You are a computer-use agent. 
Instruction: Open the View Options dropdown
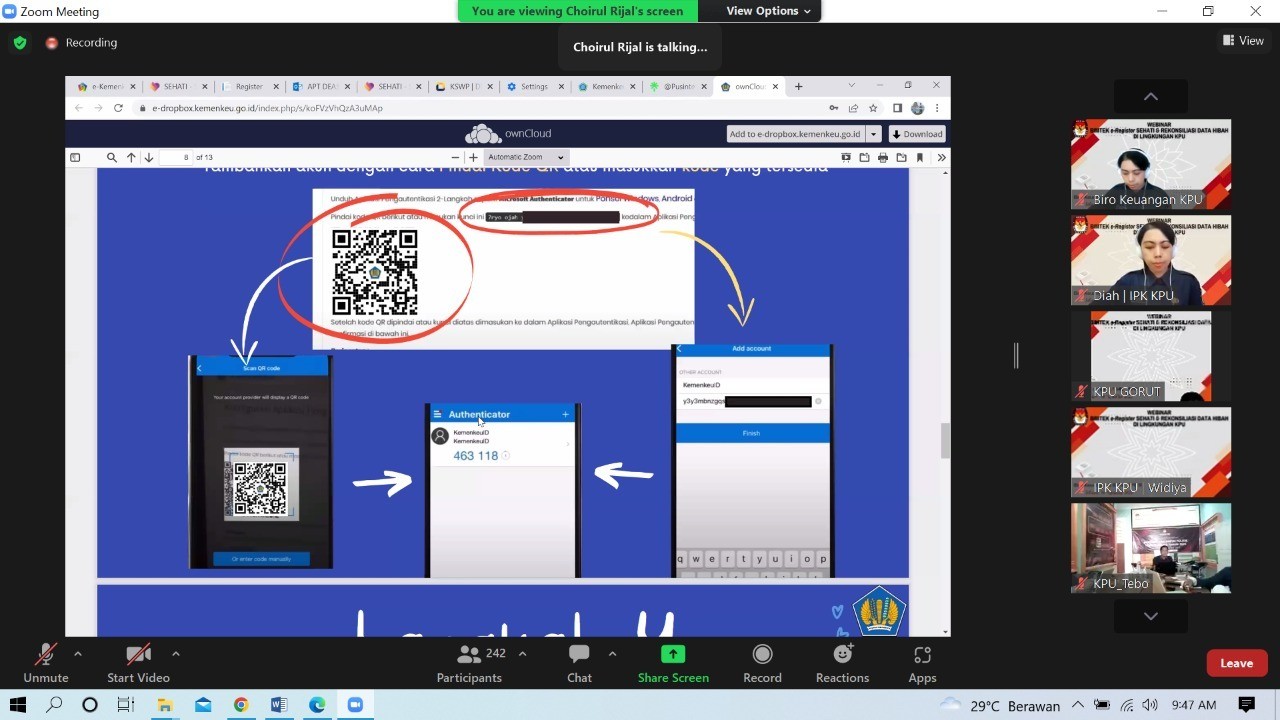(768, 11)
